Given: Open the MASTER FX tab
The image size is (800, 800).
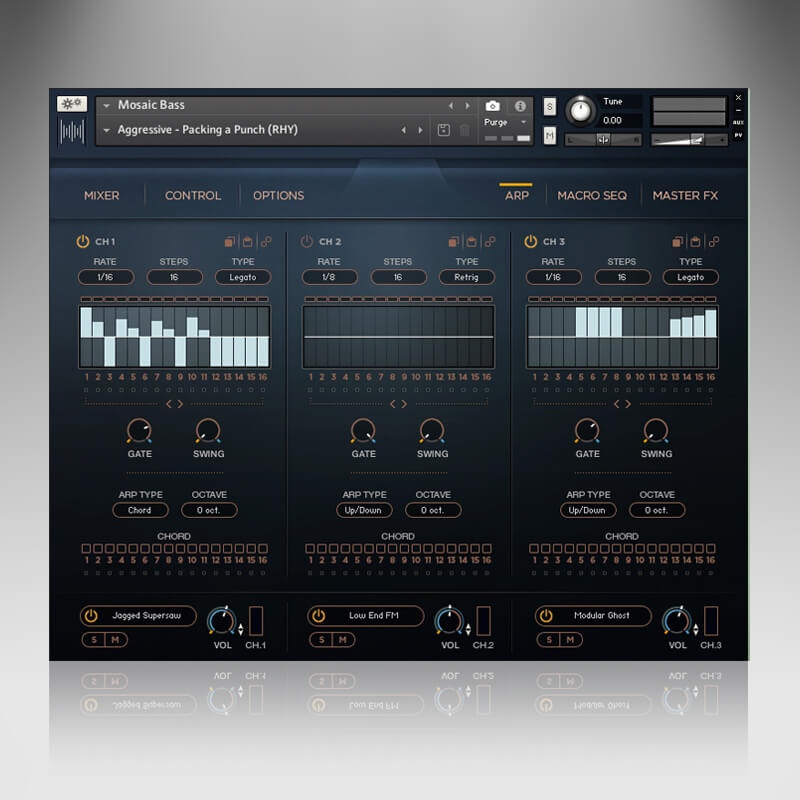Looking at the screenshot, I should click(x=685, y=196).
